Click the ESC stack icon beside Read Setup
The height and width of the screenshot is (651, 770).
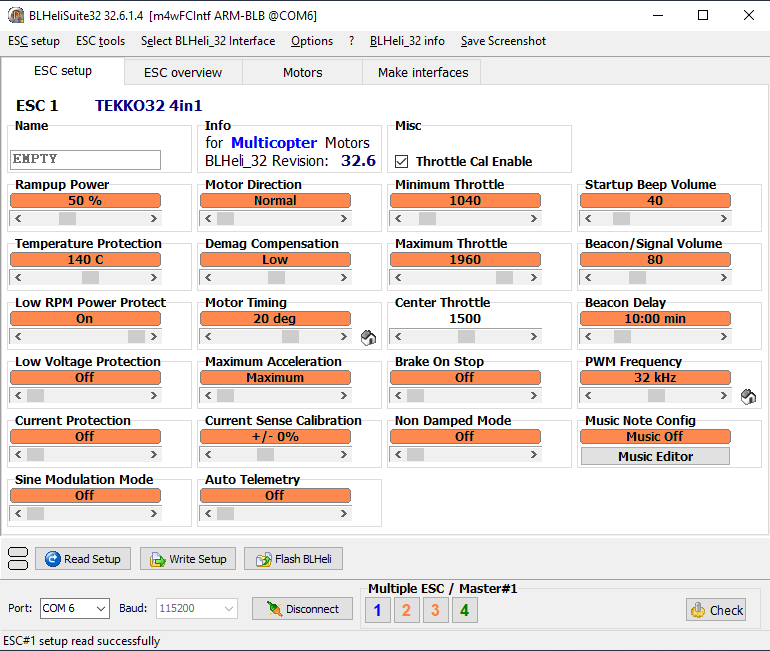[18, 559]
